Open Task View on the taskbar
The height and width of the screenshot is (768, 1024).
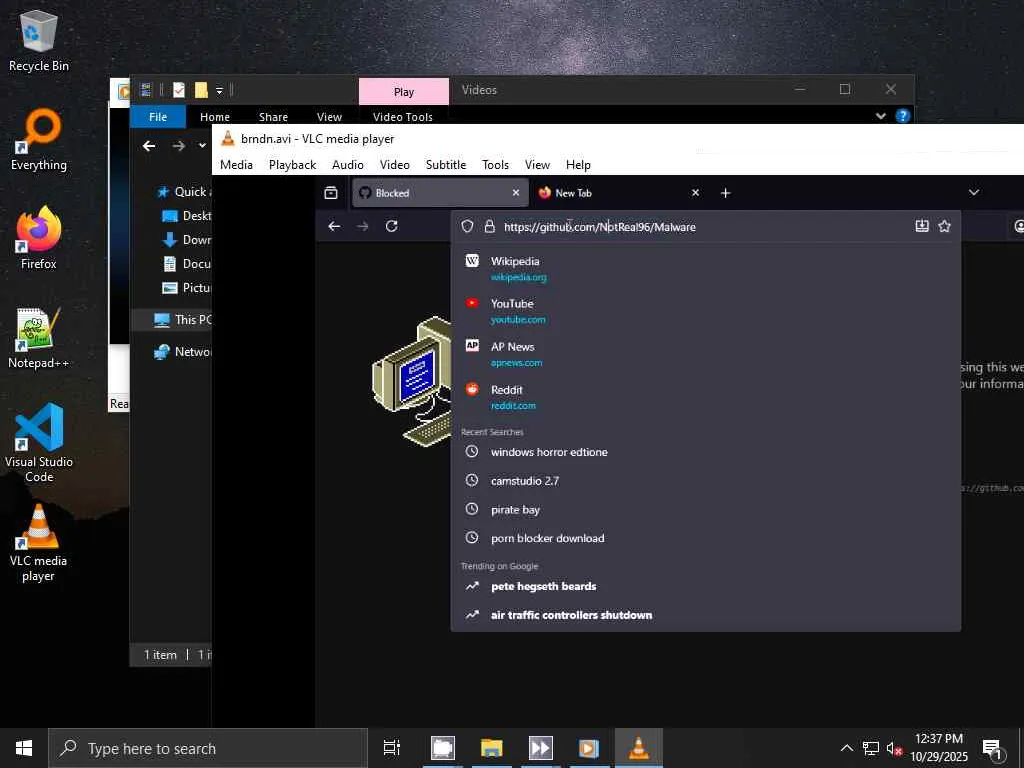(x=392, y=748)
